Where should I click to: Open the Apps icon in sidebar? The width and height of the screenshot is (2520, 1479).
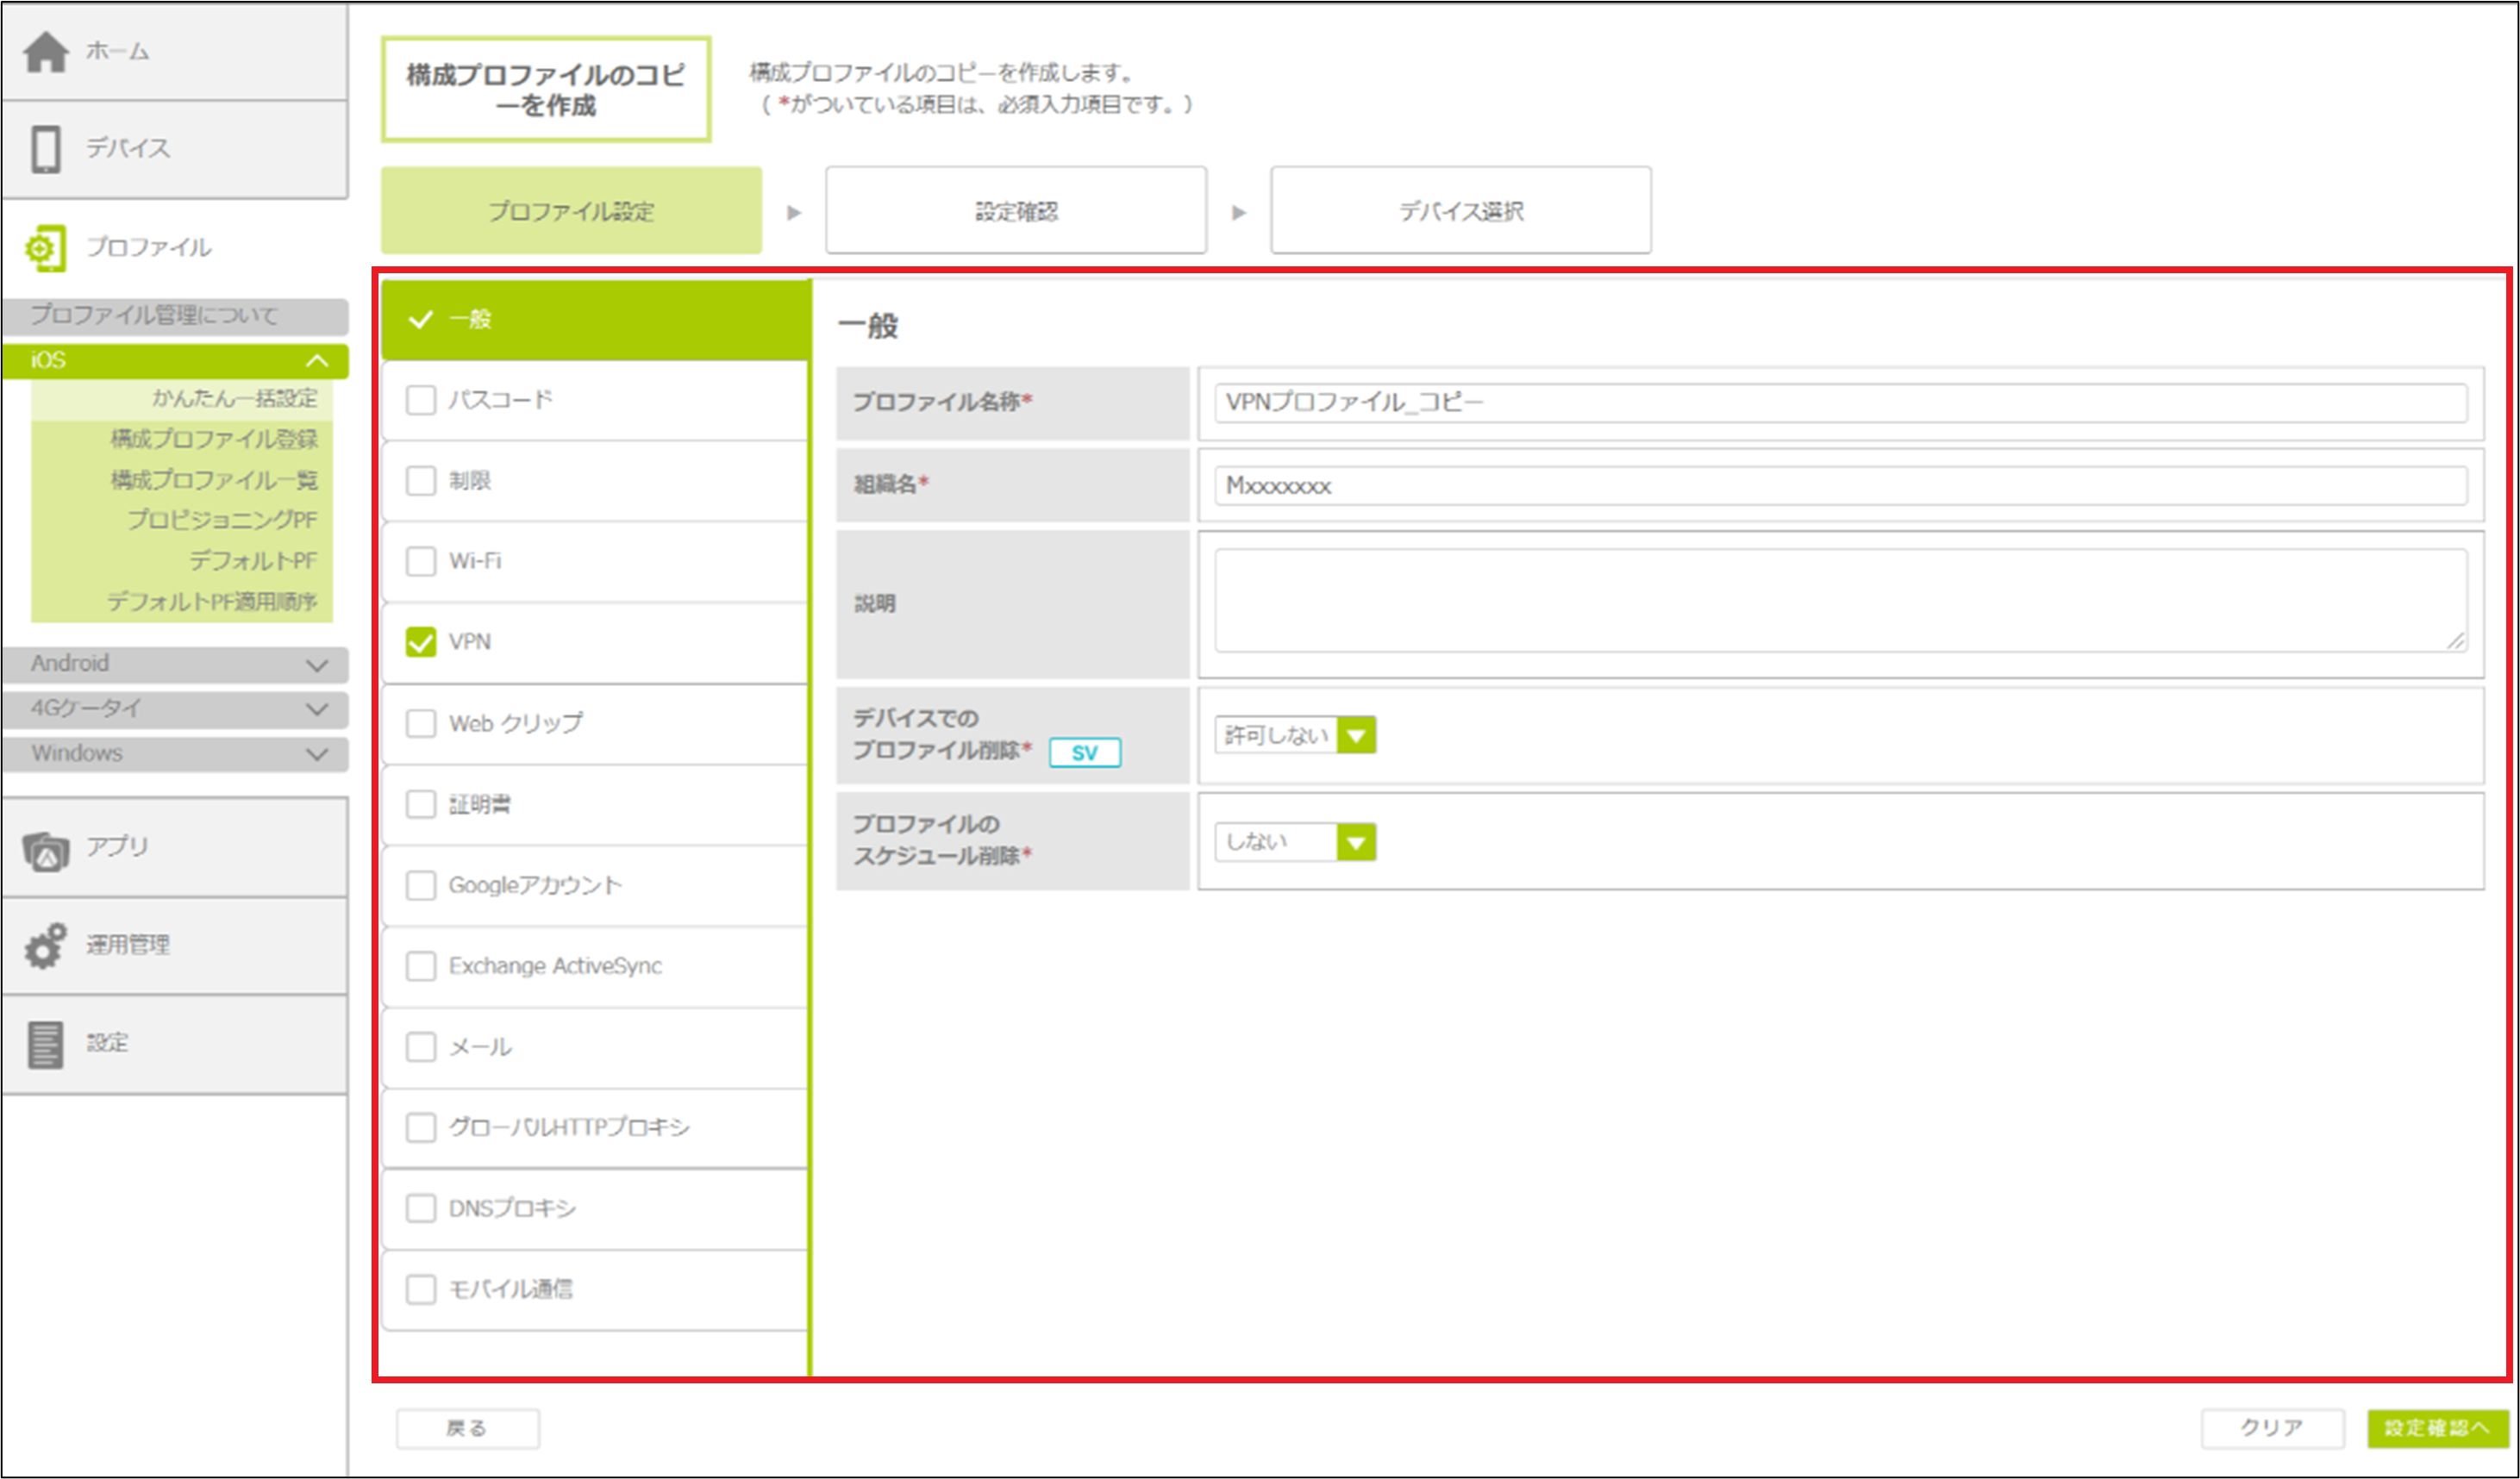(x=46, y=851)
